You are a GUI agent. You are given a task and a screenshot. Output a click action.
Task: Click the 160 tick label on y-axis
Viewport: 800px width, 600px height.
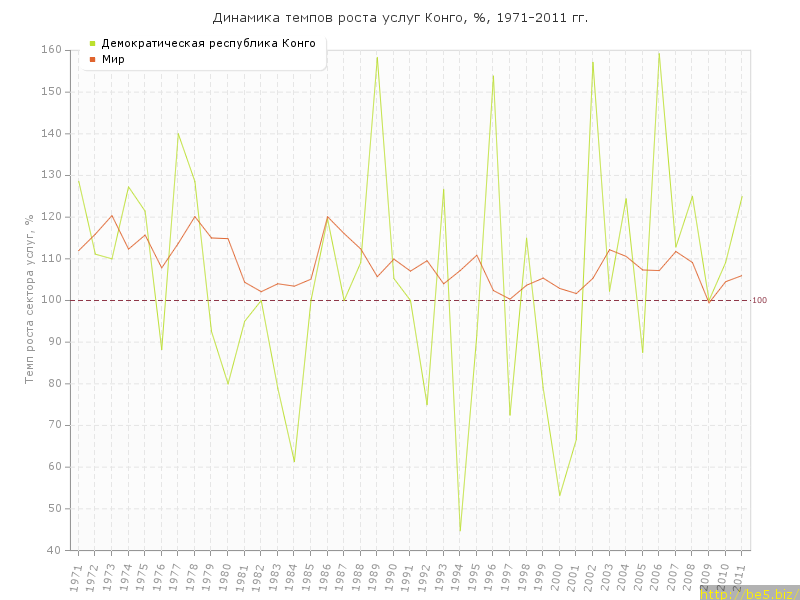pyautogui.click(x=52, y=50)
